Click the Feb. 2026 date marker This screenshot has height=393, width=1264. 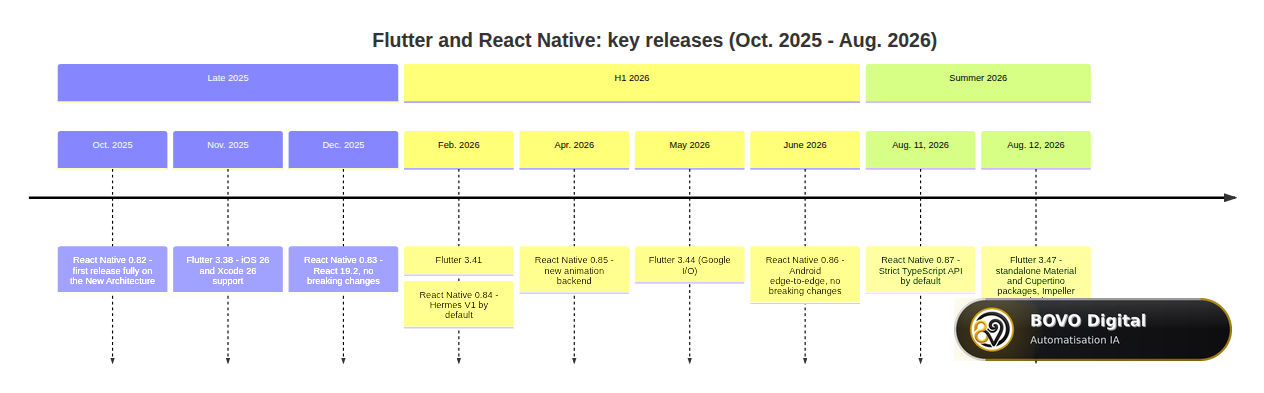[x=459, y=150]
